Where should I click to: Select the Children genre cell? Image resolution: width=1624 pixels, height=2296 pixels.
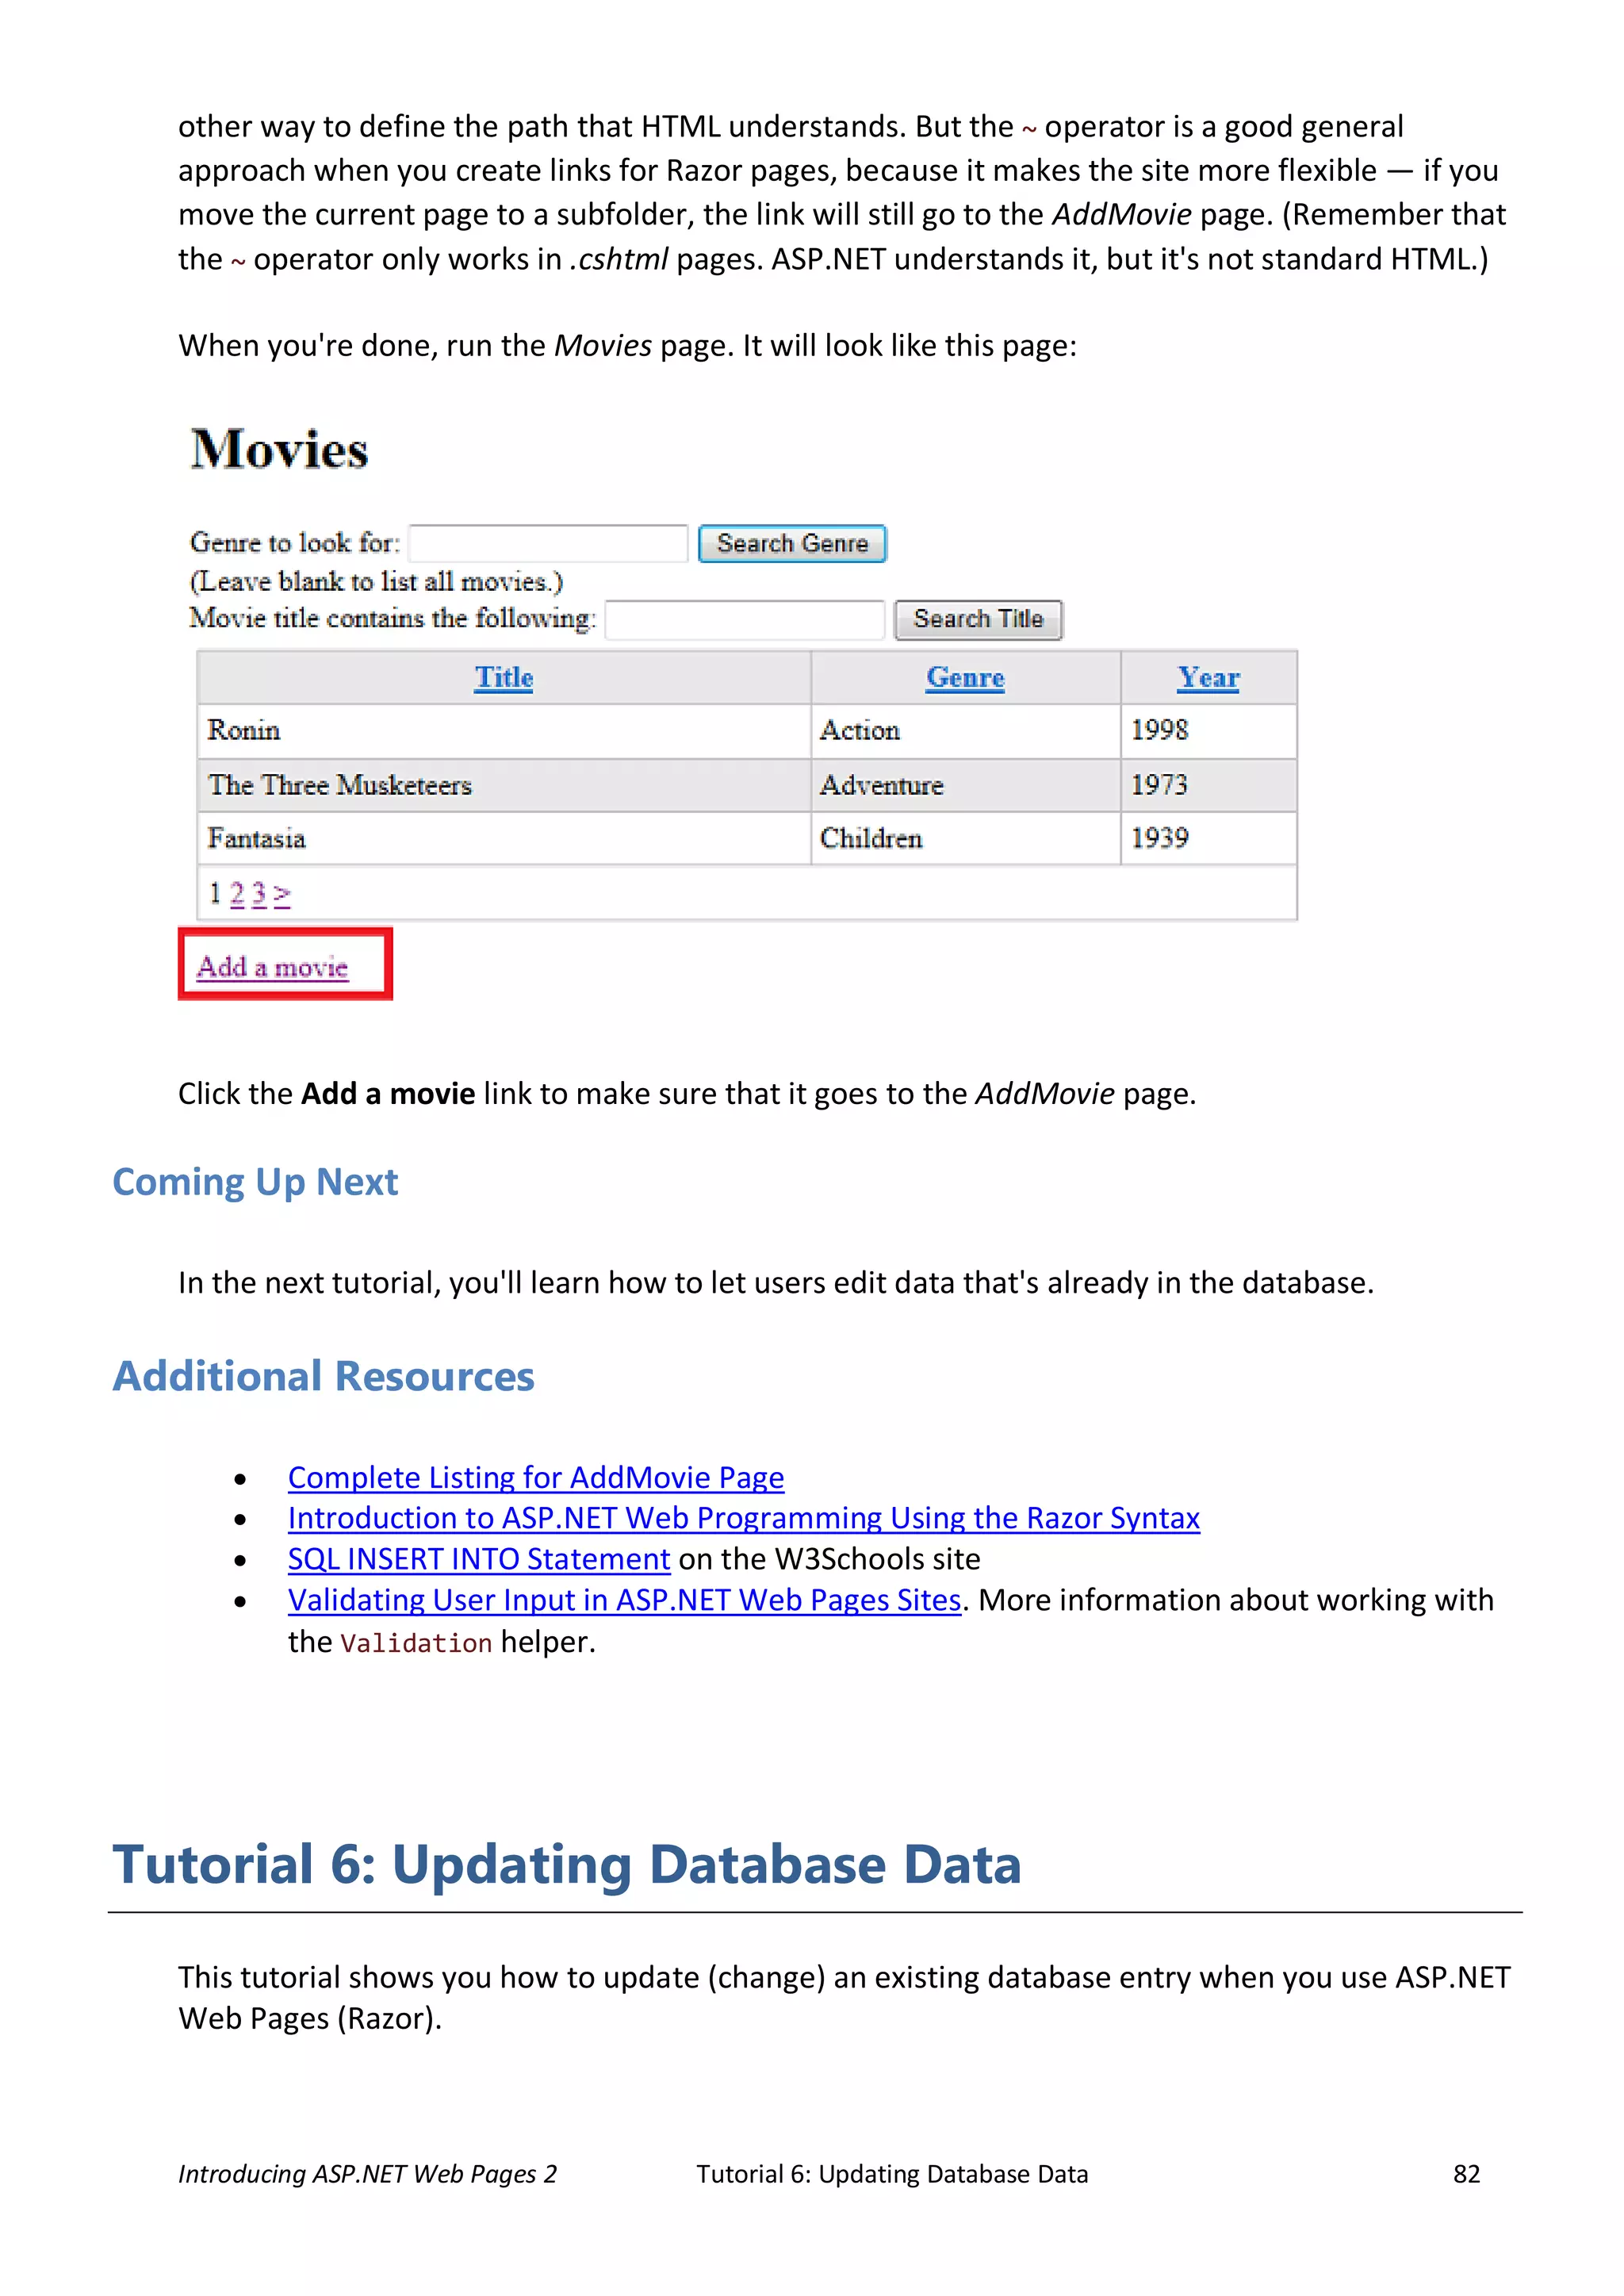coord(965,838)
